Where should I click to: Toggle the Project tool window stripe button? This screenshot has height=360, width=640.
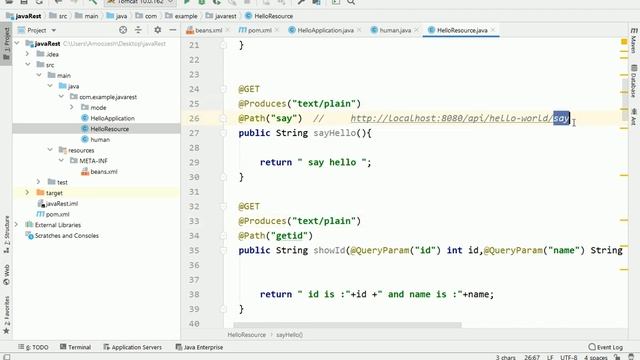click(6, 44)
